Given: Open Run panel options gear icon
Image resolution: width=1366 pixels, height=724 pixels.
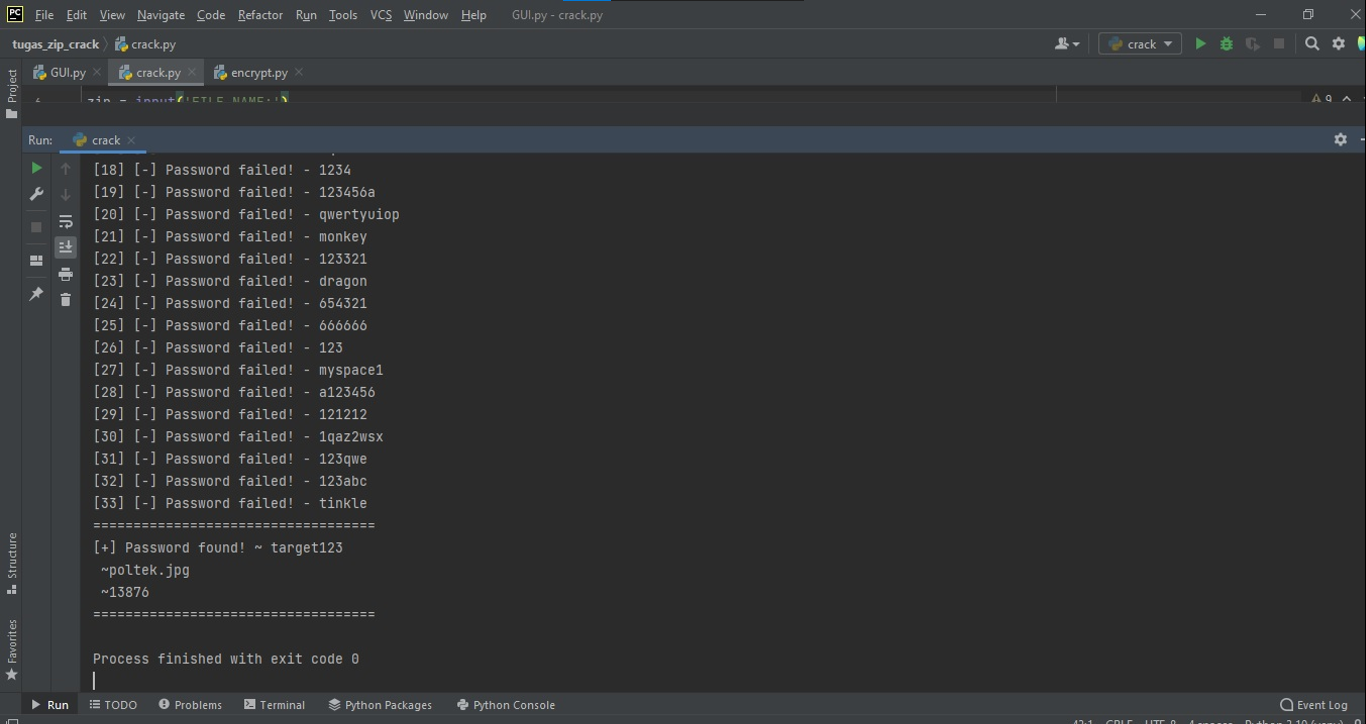Looking at the screenshot, I should coord(1340,140).
